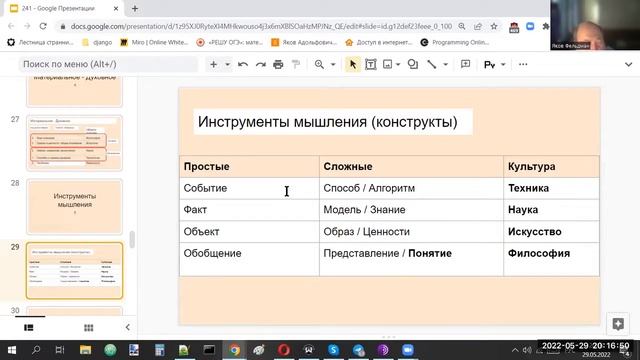This screenshot has height=360, width=640.
Task: Open File Explorer from the taskbar
Action: coord(85,350)
